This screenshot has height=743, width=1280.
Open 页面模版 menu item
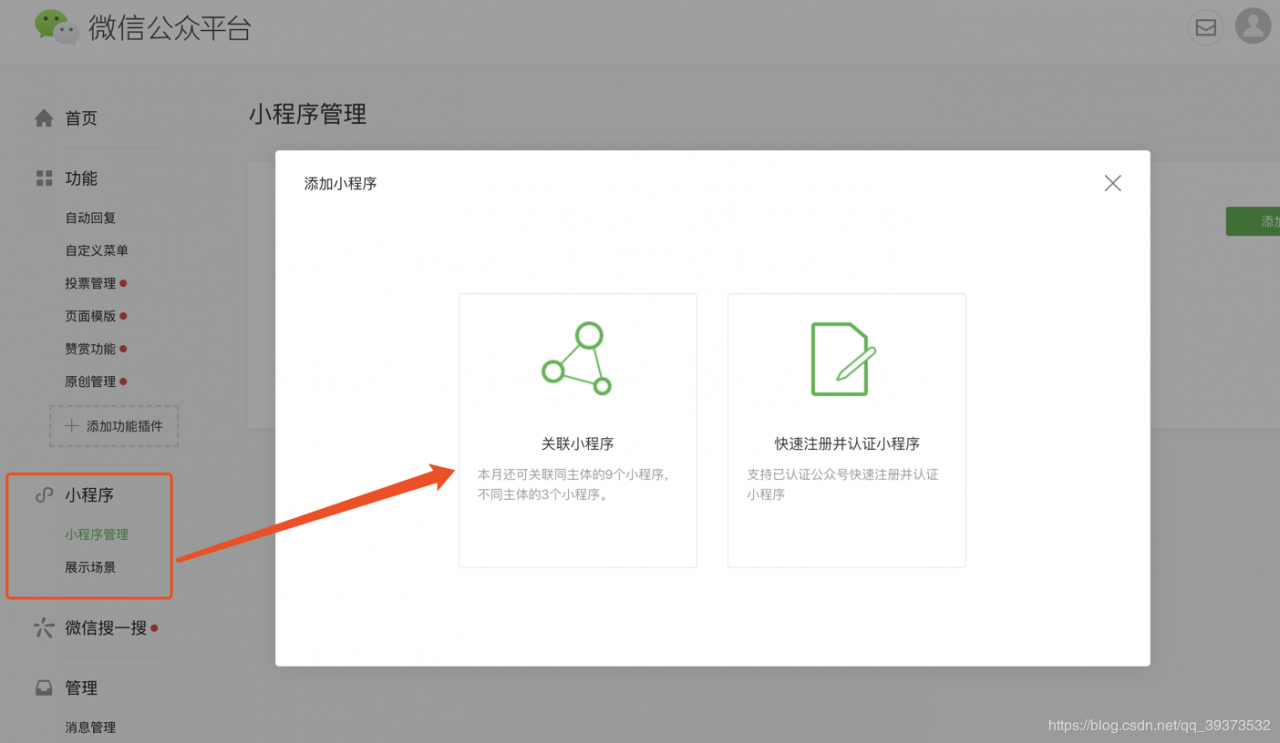click(x=91, y=316)
